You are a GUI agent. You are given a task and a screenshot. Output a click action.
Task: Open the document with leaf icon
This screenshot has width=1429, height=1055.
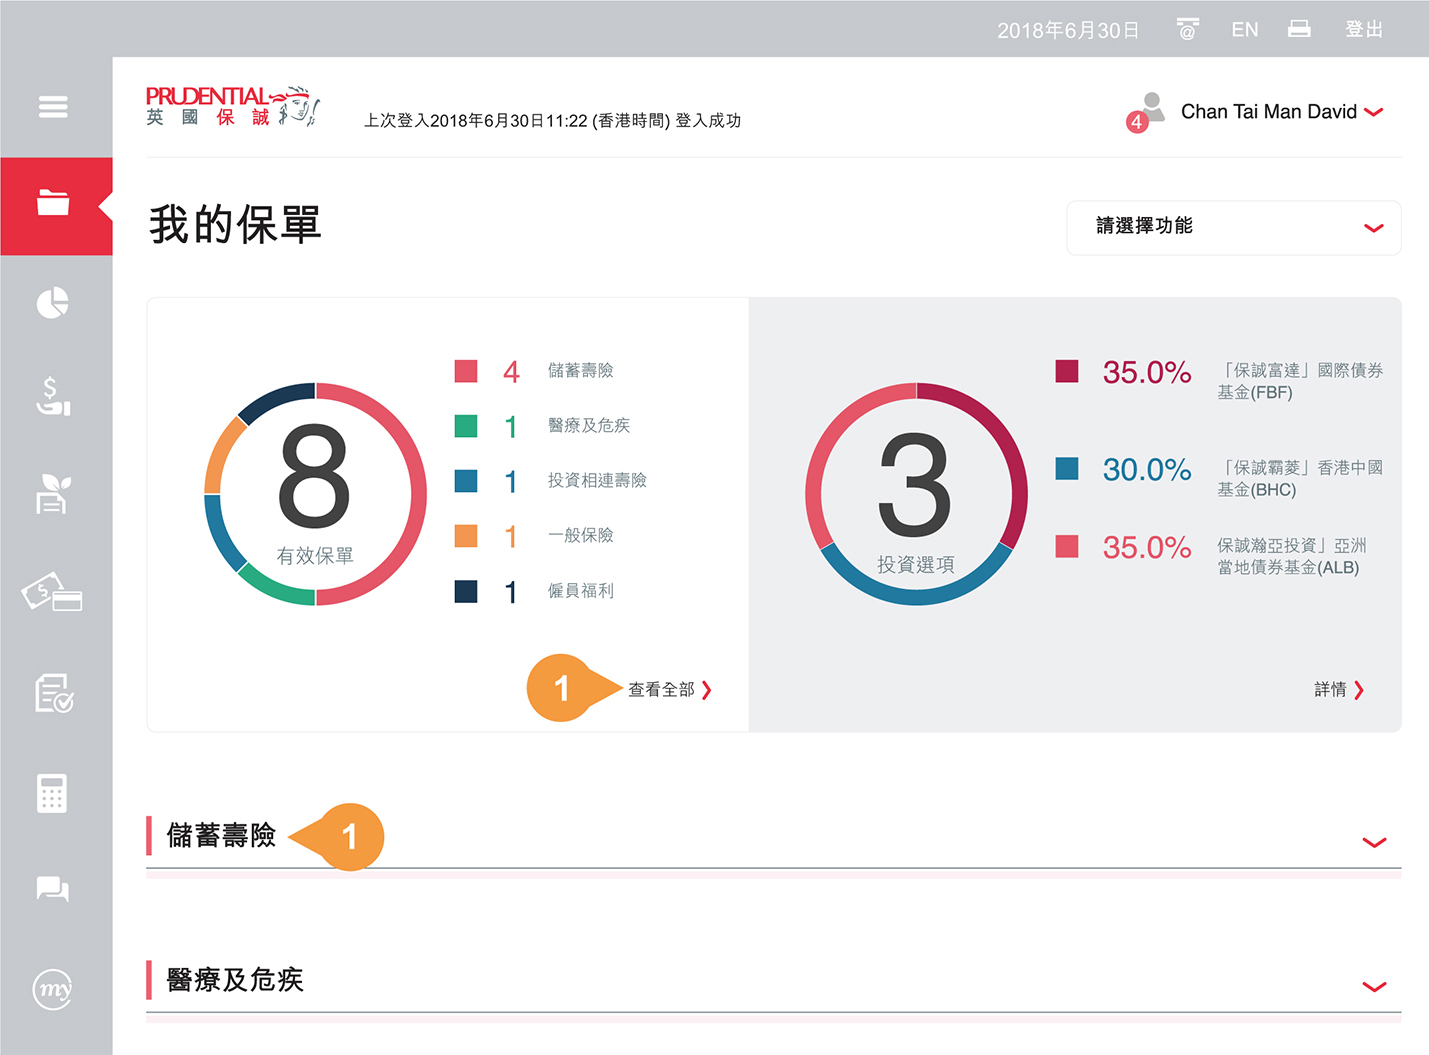point(53,494)
